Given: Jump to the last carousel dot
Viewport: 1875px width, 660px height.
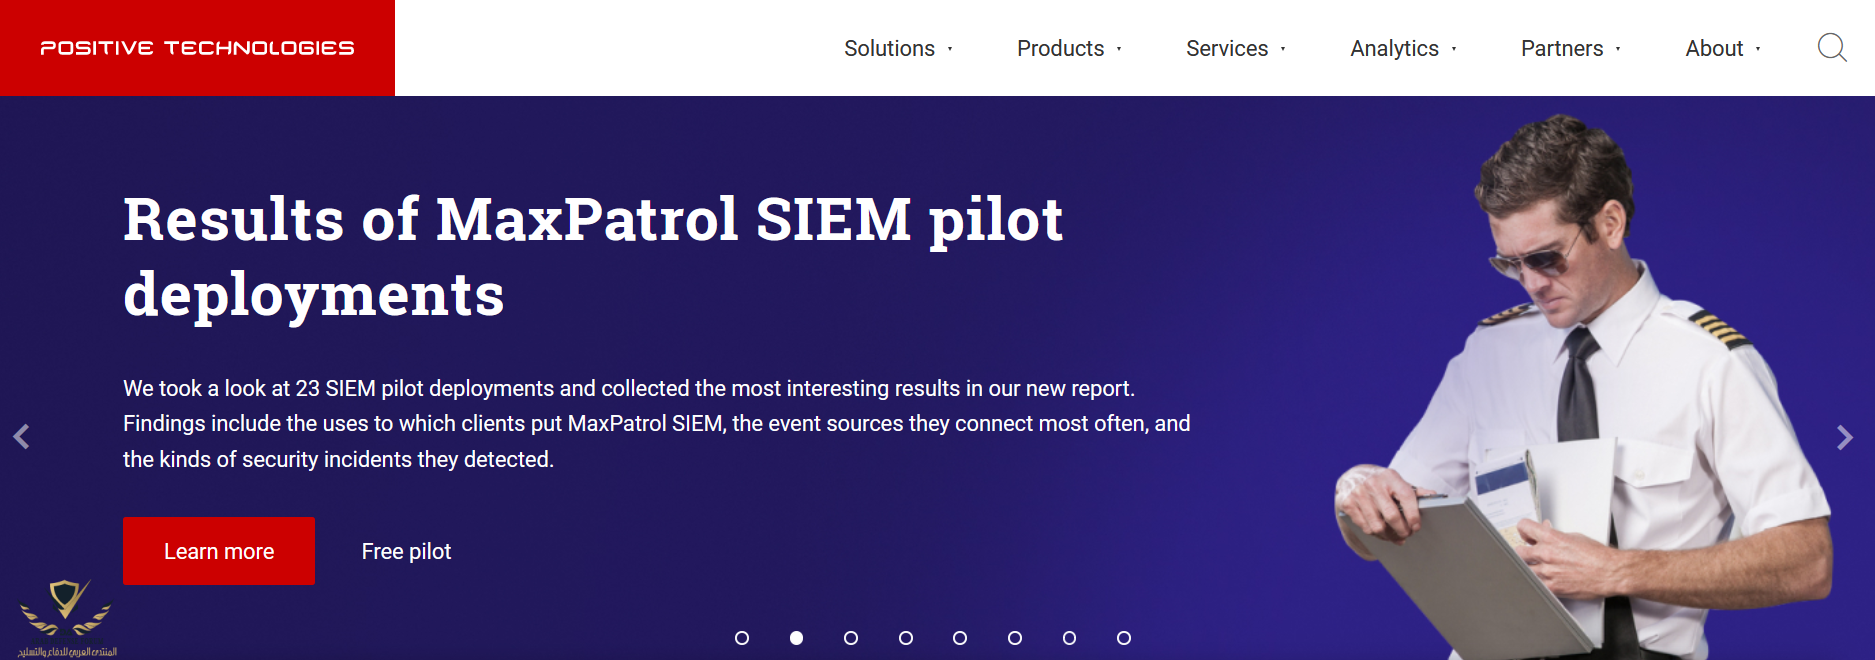Looking at the screenshot, I should pyautogui.click(x=1124, y=638).
